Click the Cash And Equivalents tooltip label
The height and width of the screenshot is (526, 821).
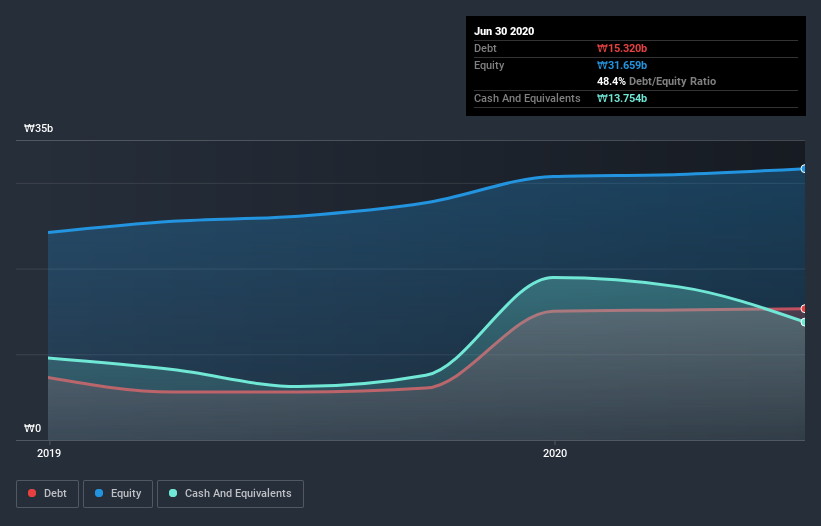(527, 98)
